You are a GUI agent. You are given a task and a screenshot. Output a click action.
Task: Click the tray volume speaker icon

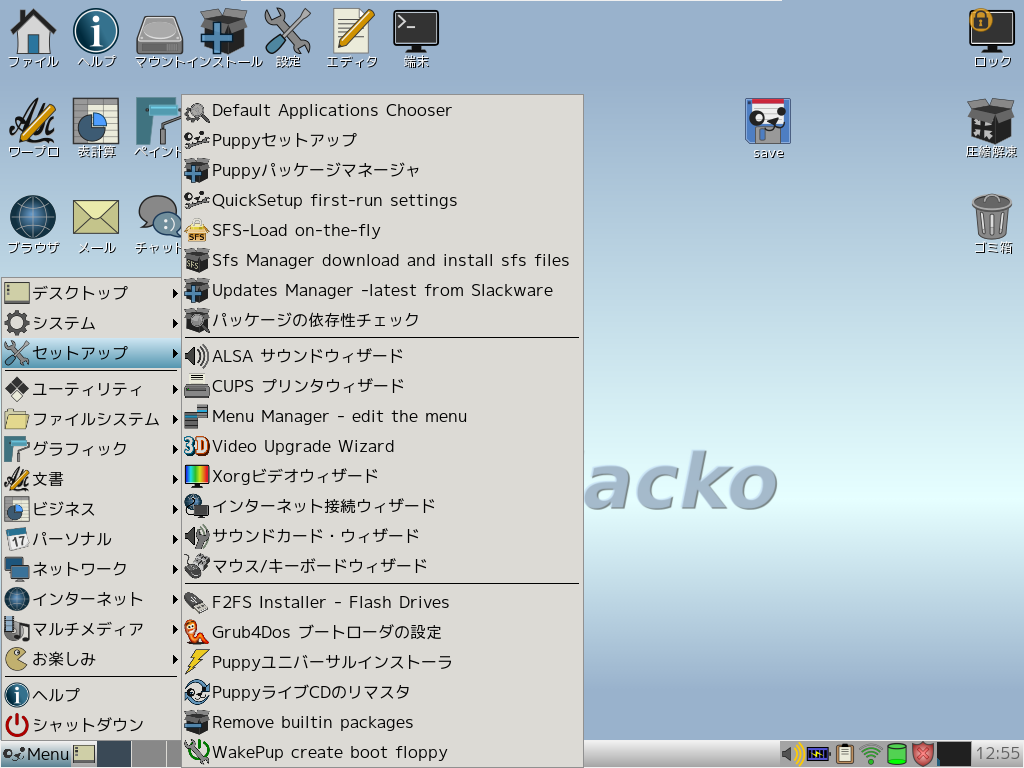[x=792, y=754]
